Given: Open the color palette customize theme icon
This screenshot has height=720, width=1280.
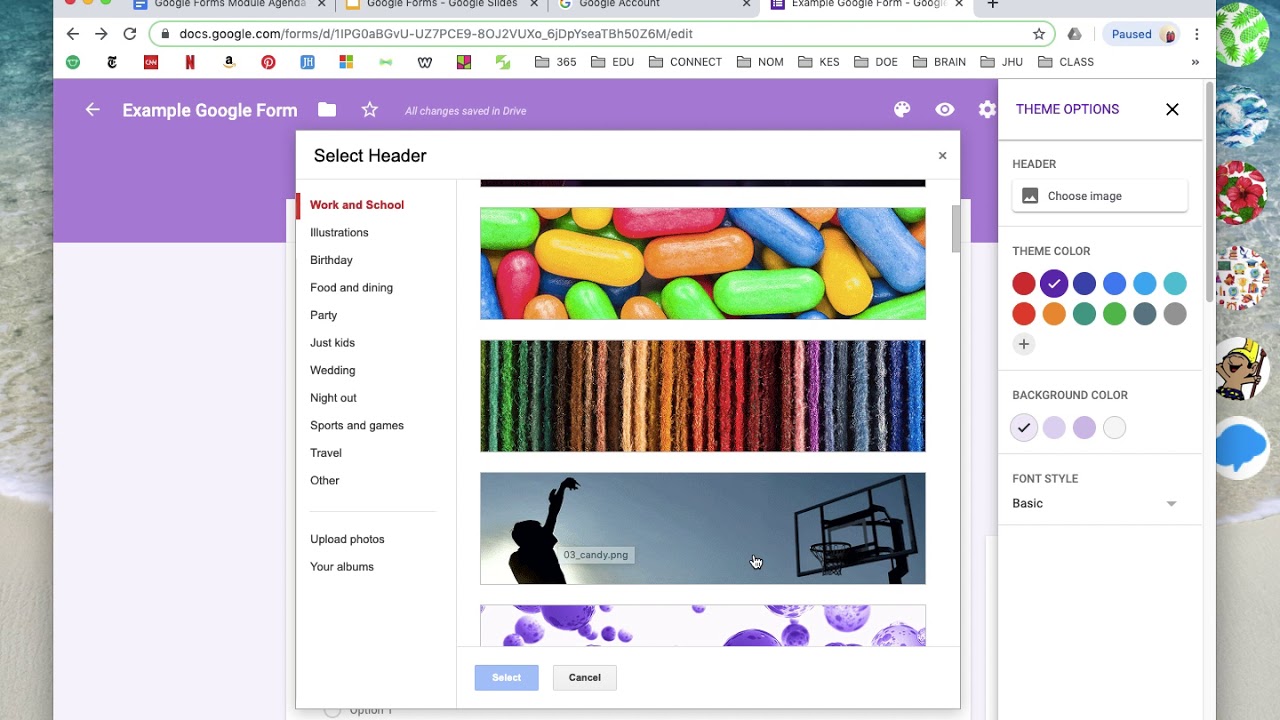Looking at the screenshot, I should 902,110.
